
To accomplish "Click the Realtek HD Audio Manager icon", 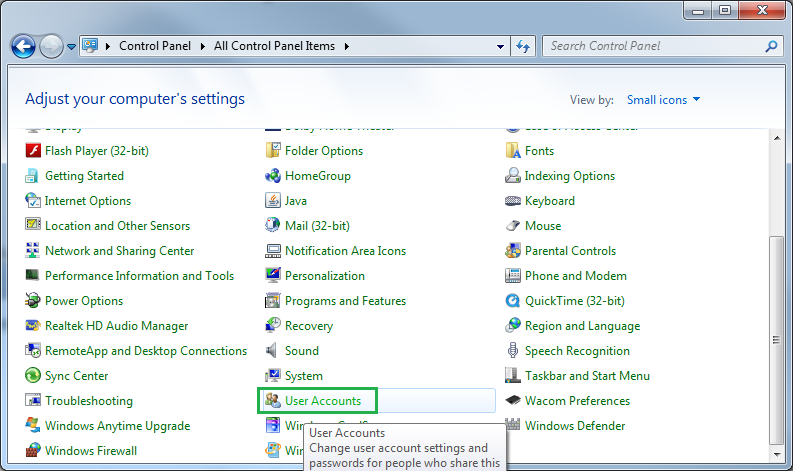I will pos(33,326).
